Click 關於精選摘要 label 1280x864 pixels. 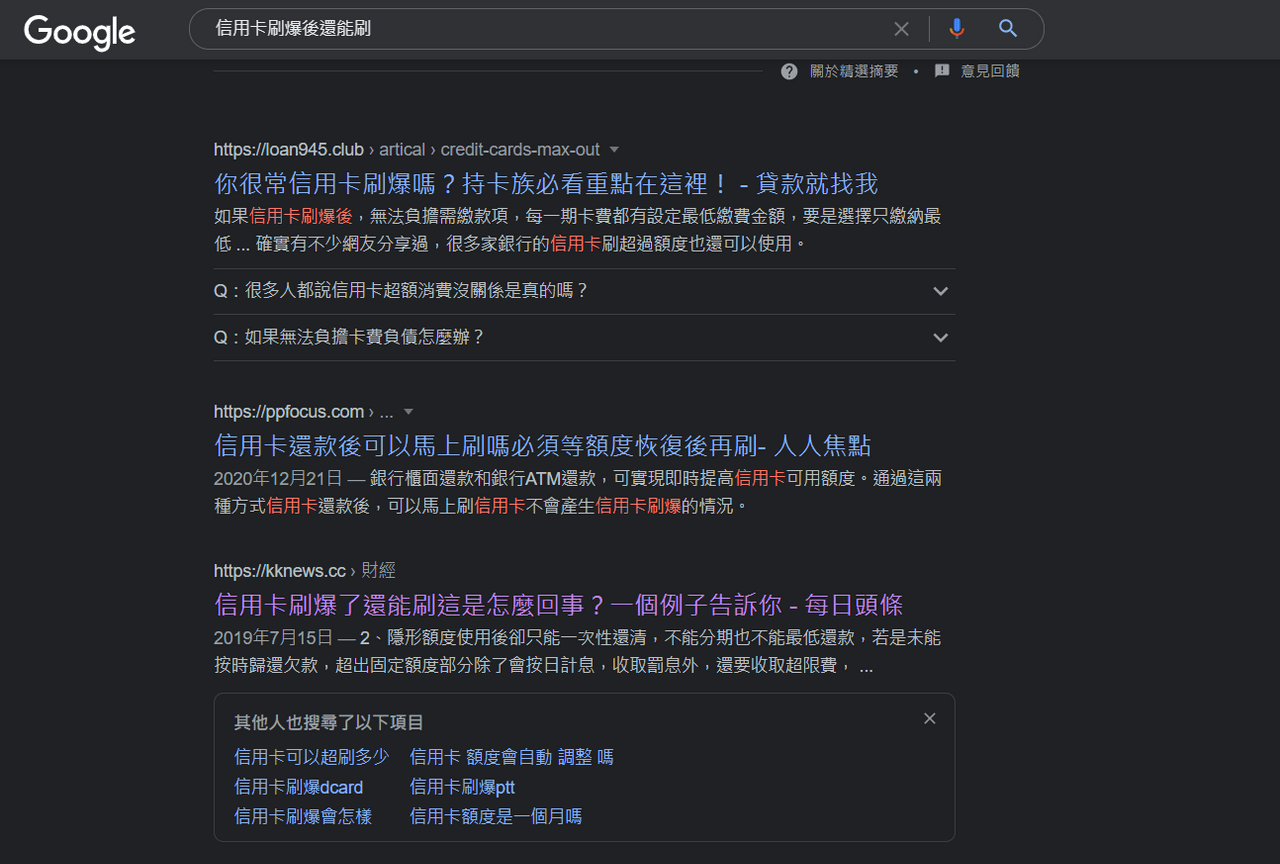pyautogui.click(x=855, y=71)
